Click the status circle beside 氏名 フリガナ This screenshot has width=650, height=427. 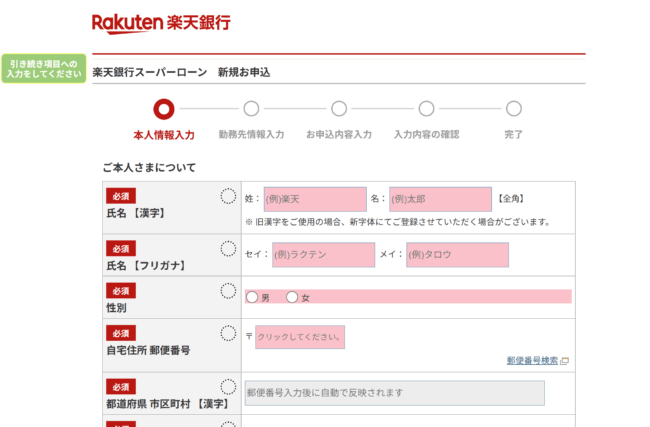[x=228, y=249]
